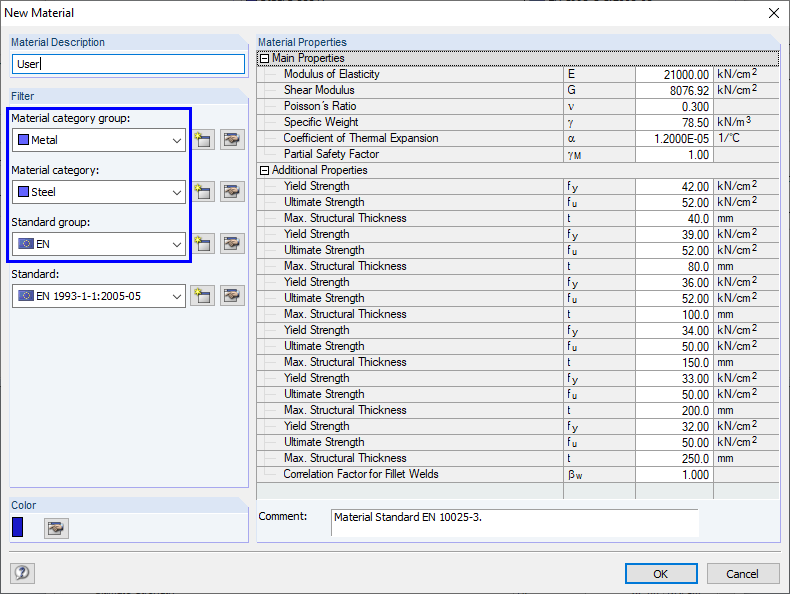Select the Yield Strength value 33.00
Viewport: 790px width, 594px height.
point(674,379)
